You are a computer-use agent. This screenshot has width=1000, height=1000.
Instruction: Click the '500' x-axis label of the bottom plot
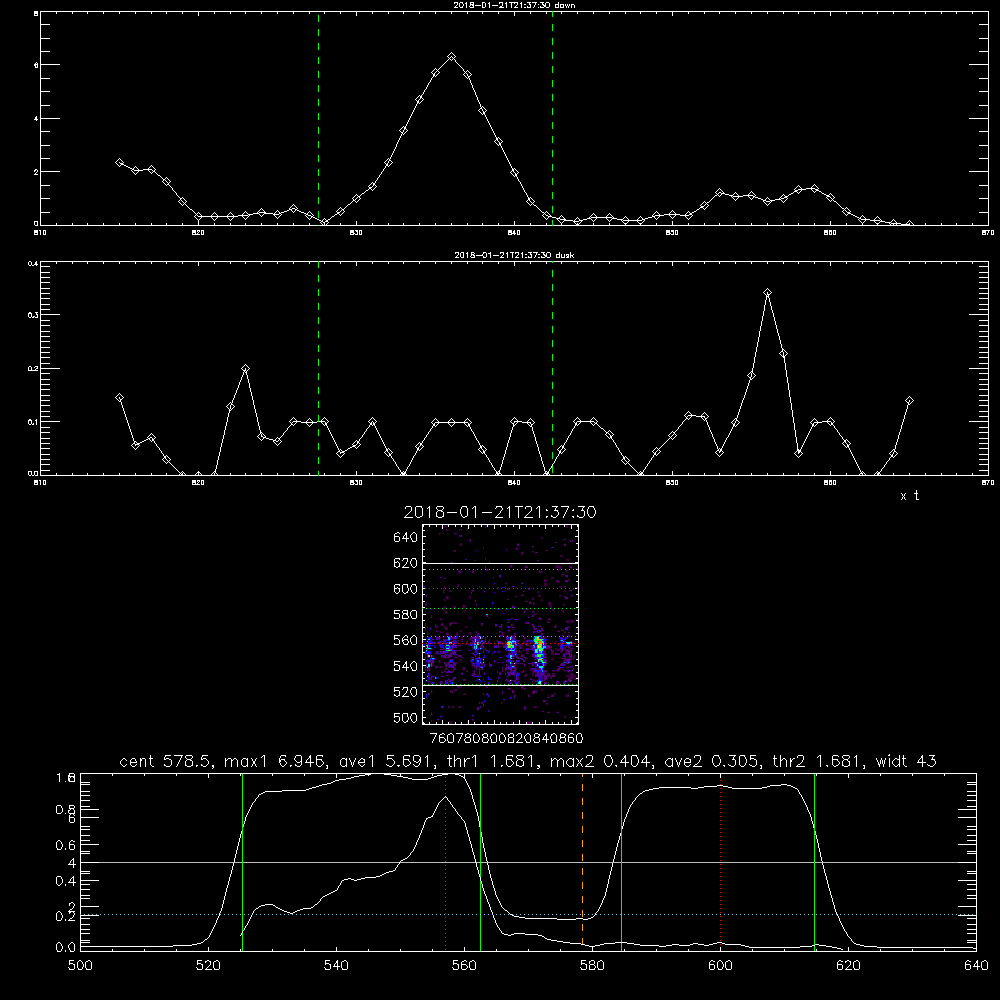coord(80,966)
